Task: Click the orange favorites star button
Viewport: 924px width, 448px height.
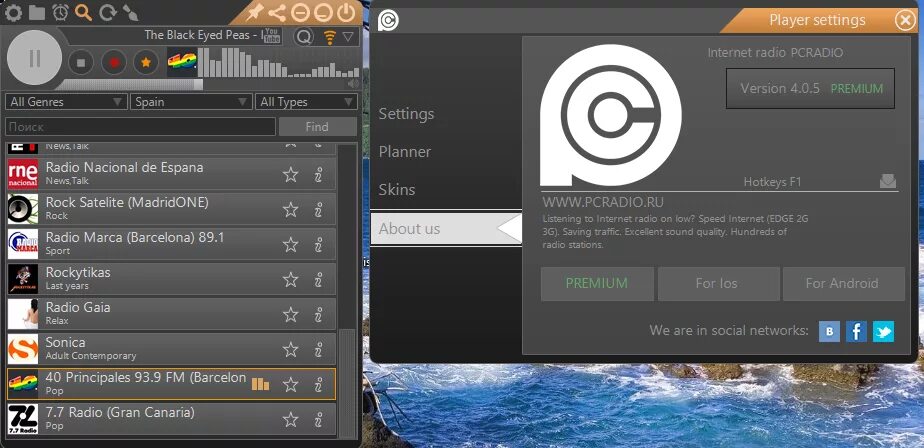Action: pyautogui.click(x=146, y=62)
